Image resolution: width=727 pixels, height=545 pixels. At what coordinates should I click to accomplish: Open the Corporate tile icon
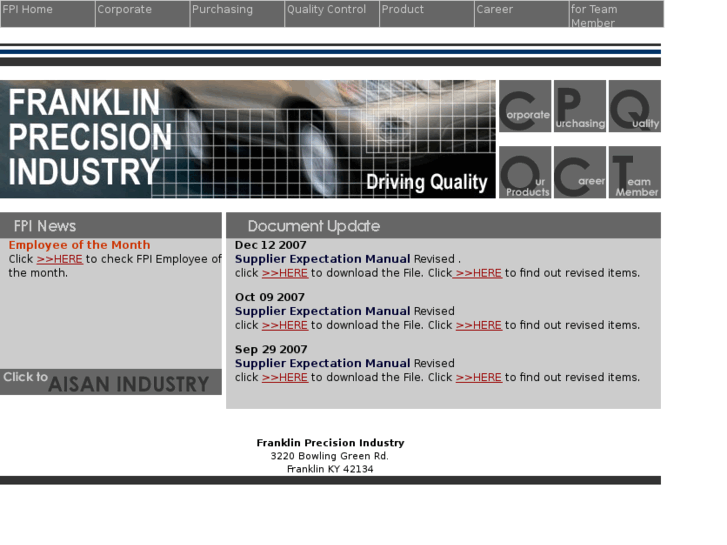[525, 106]
